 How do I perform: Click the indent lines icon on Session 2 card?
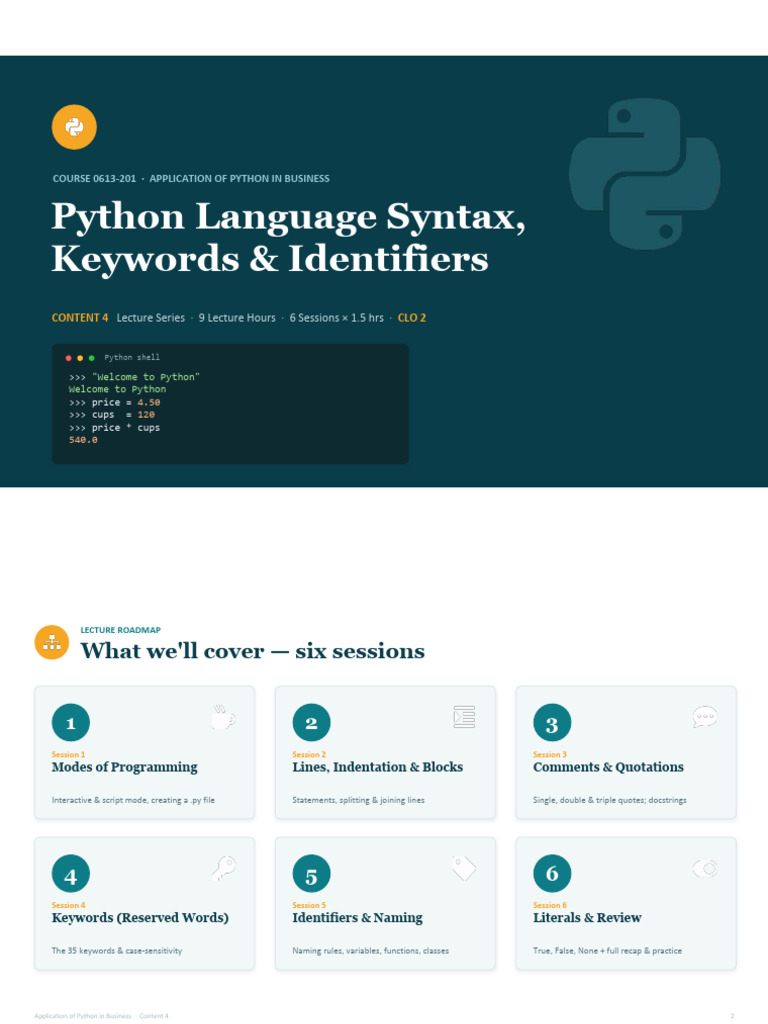464,717
